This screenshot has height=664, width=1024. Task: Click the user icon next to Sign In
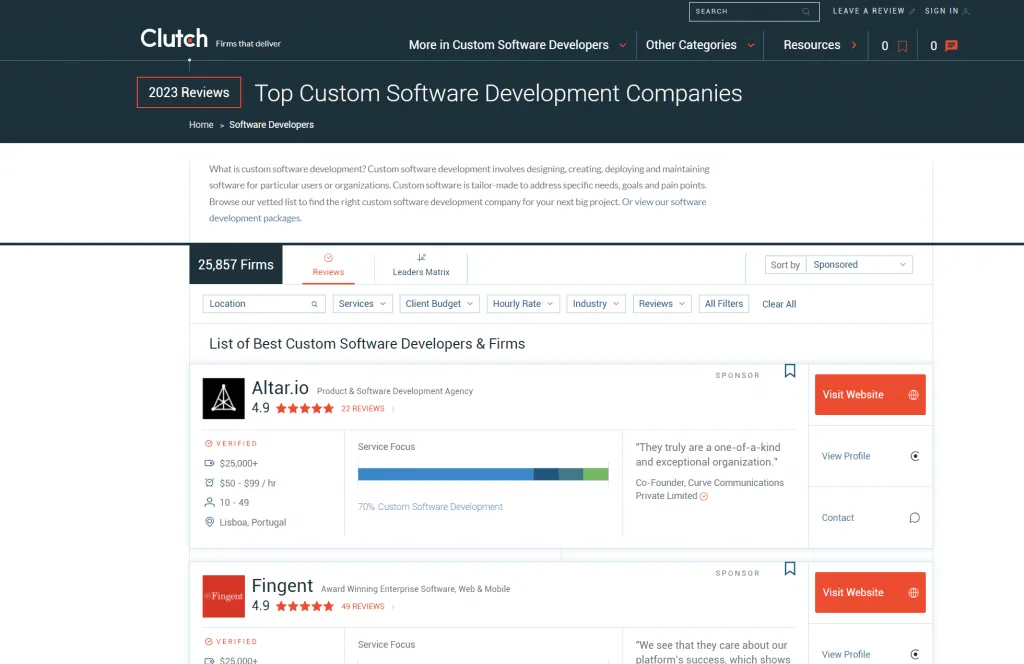[966, 11]
